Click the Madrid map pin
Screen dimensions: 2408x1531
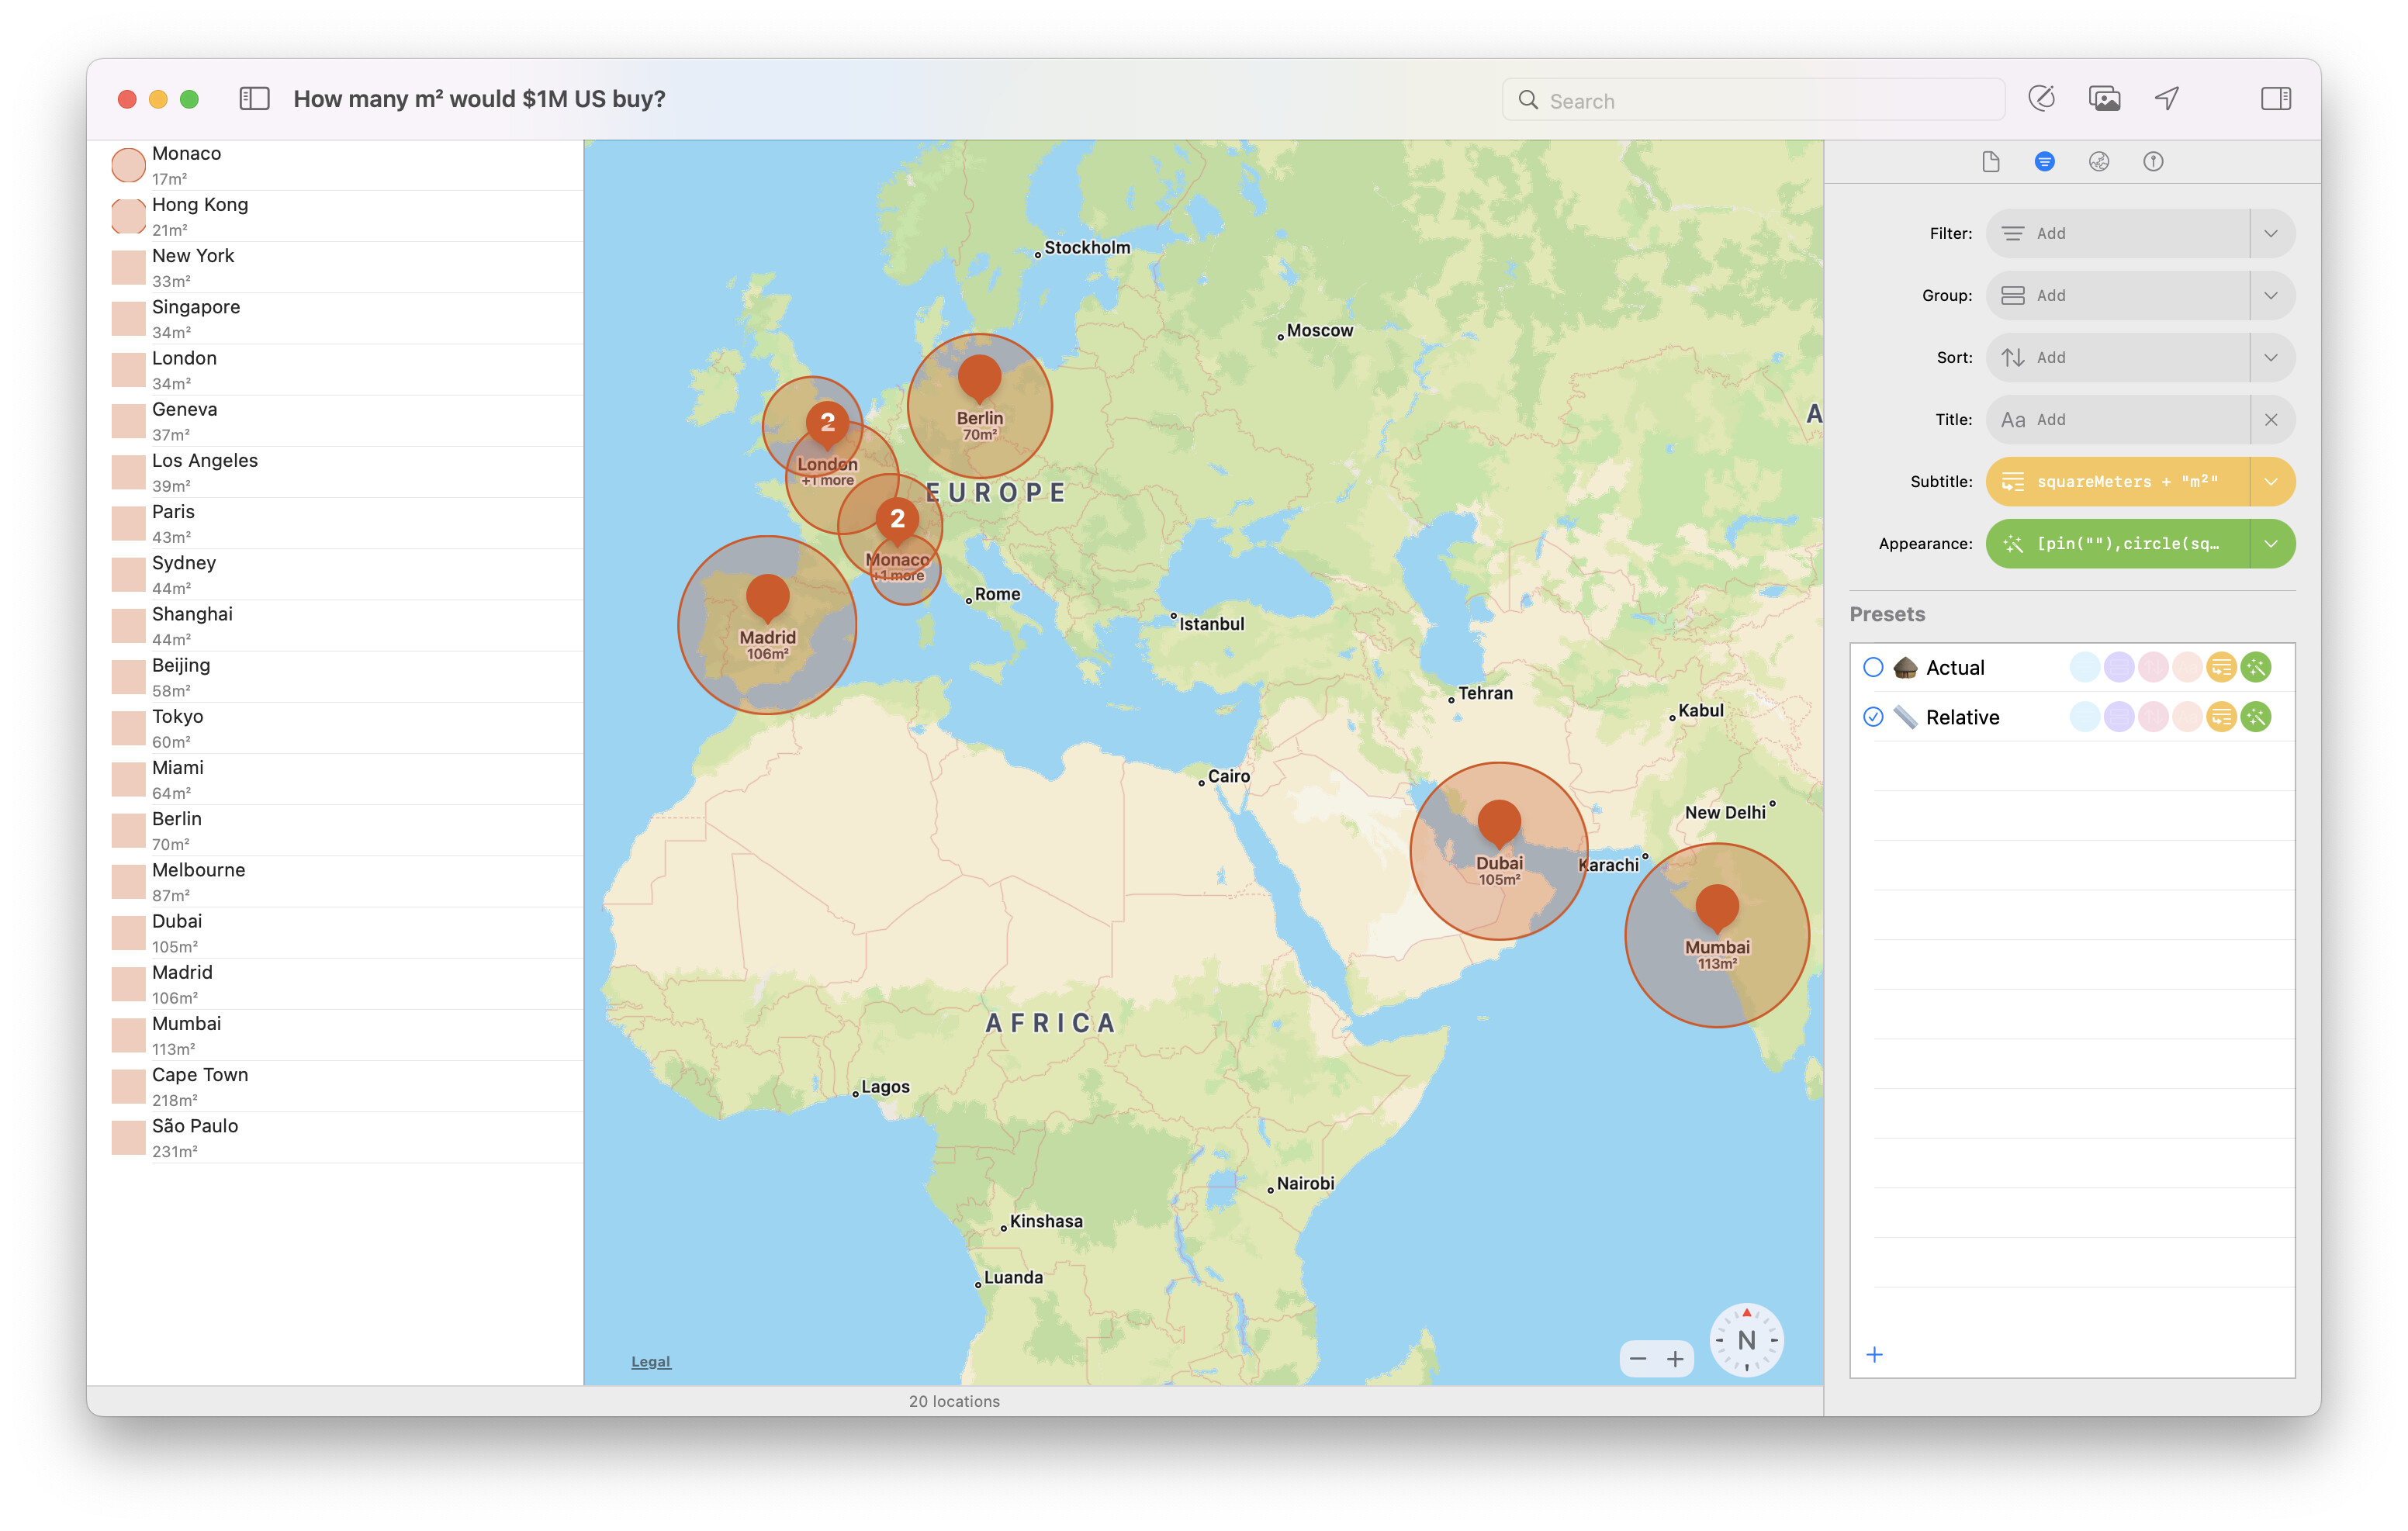[767, 598]
